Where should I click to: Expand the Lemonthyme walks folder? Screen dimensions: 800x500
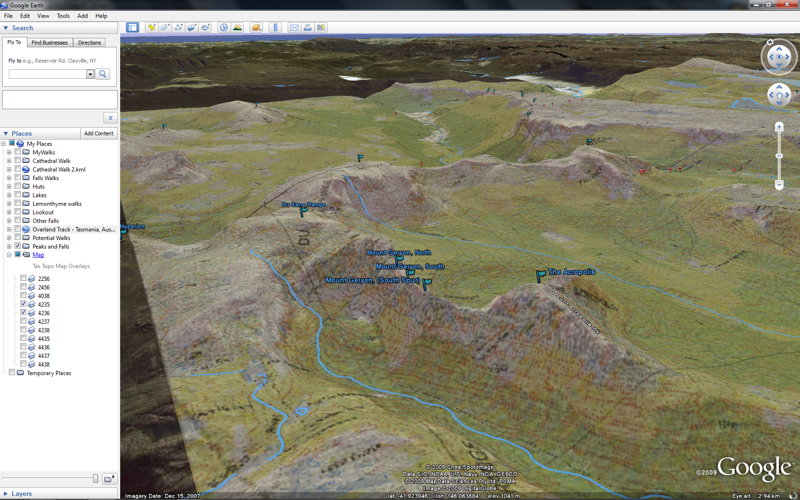9,204
